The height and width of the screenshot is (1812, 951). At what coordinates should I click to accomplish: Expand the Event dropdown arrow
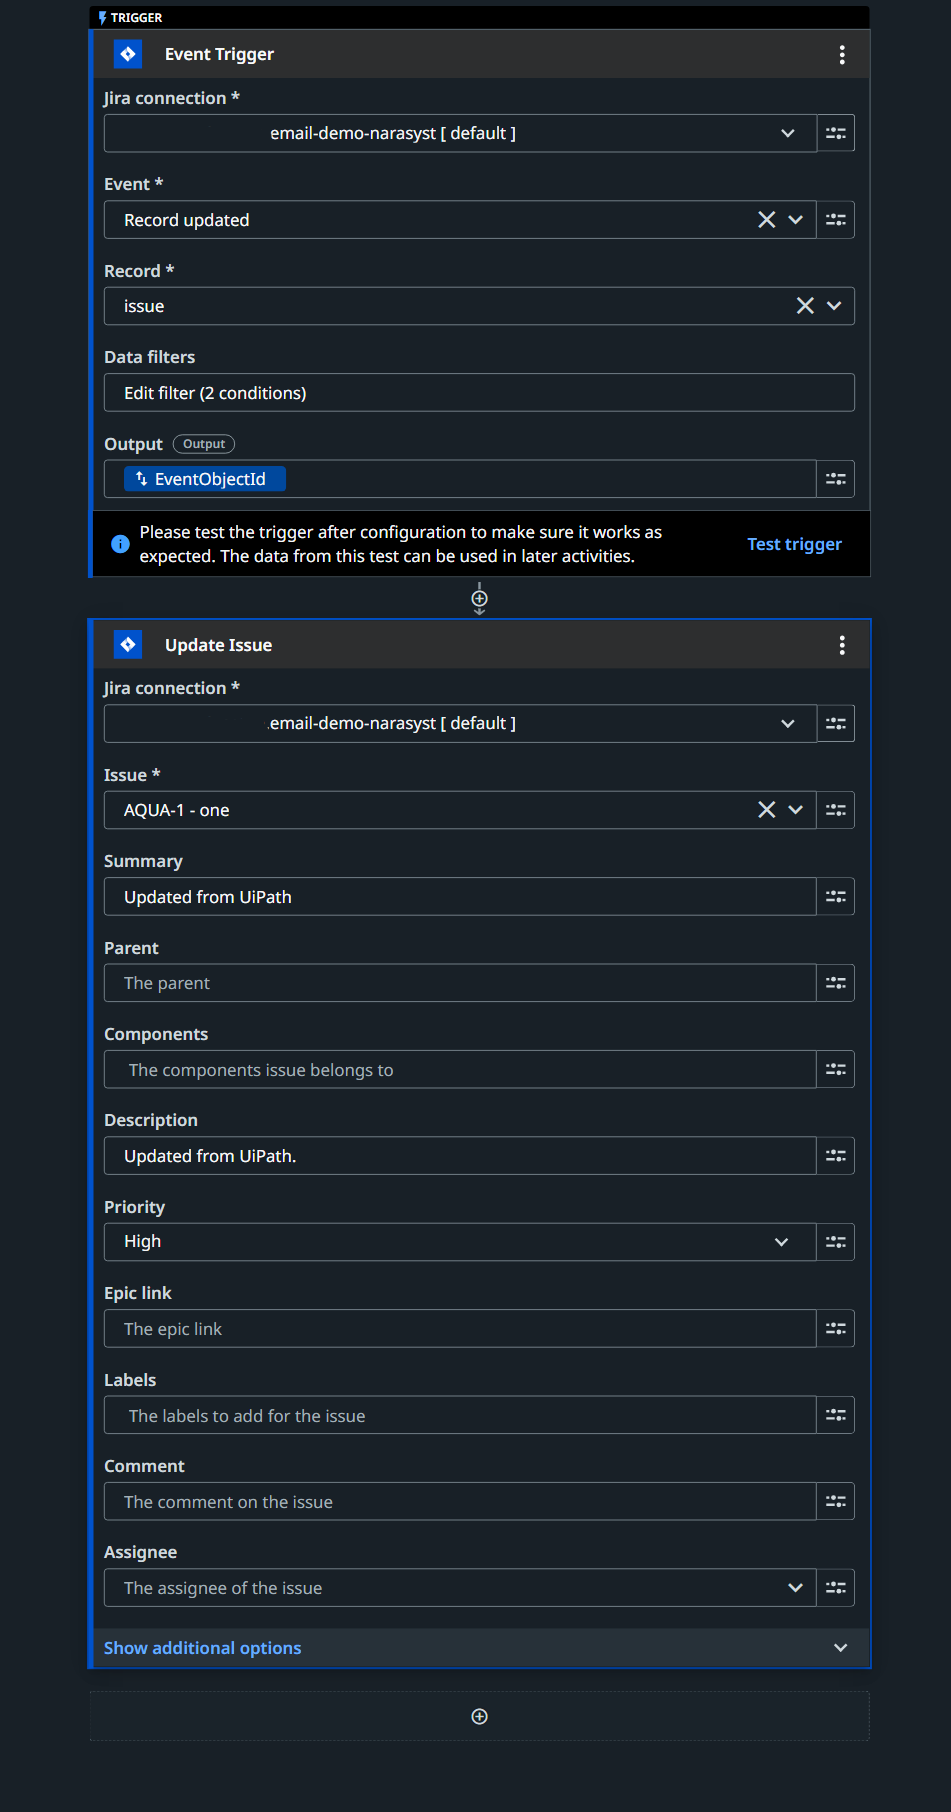(x=796, y=220)
